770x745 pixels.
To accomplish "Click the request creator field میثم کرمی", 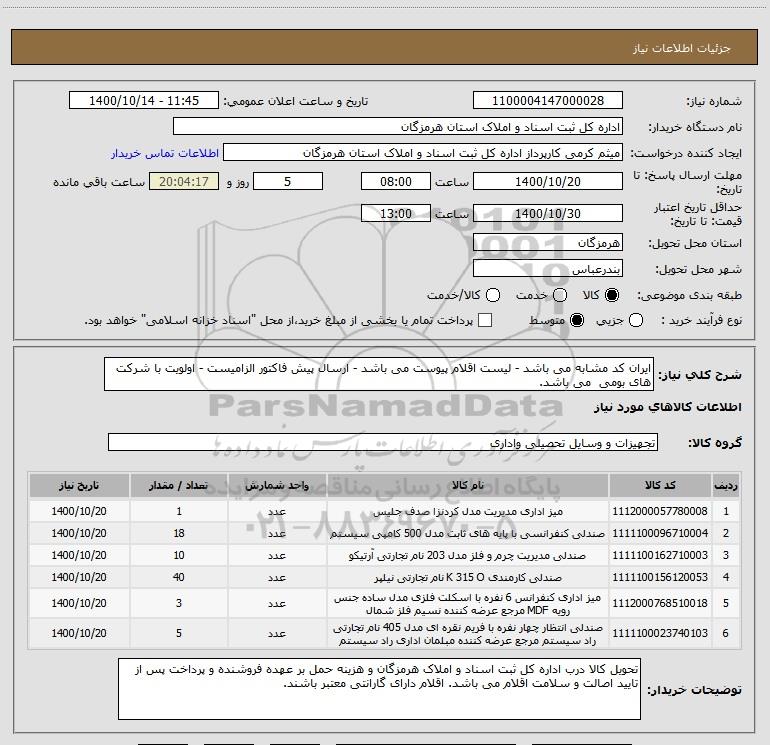I will (x=423, y=153).
